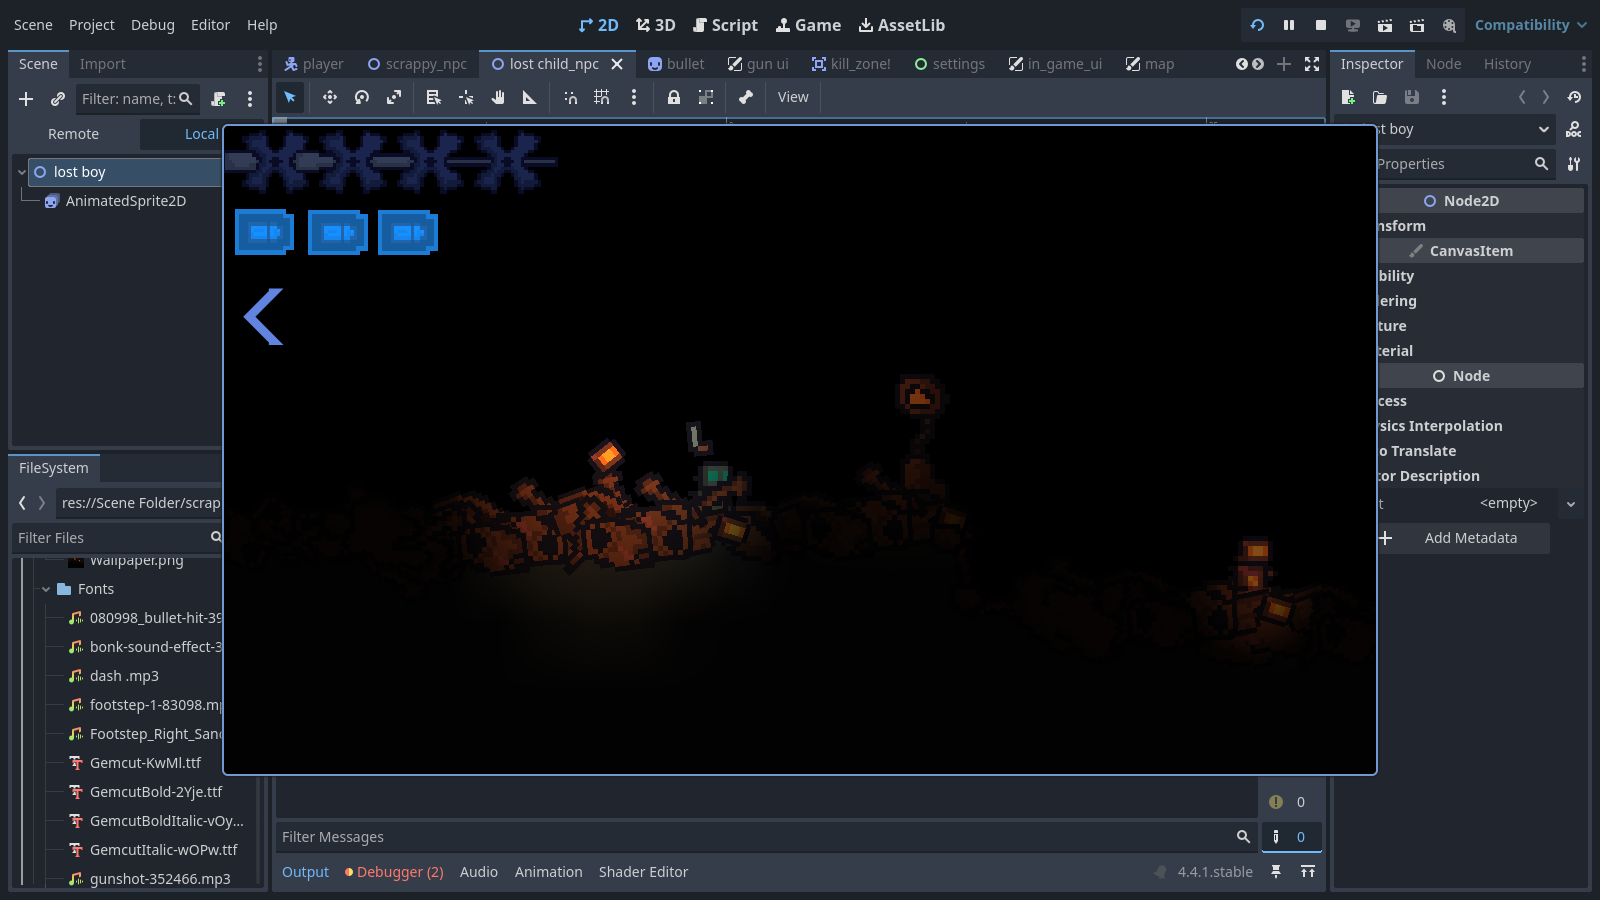
Task: Click the attach script icon in Scene dock
Action: point(219,99)
